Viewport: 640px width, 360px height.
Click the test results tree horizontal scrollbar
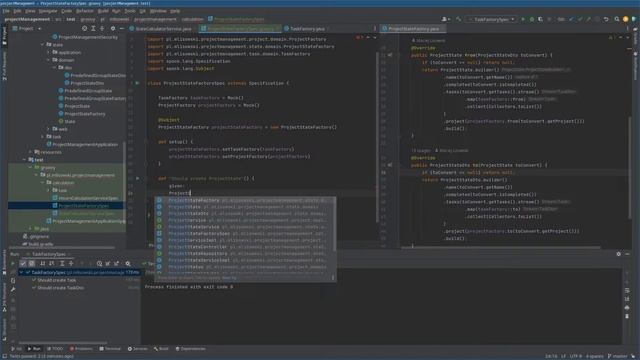coord(62,343)
